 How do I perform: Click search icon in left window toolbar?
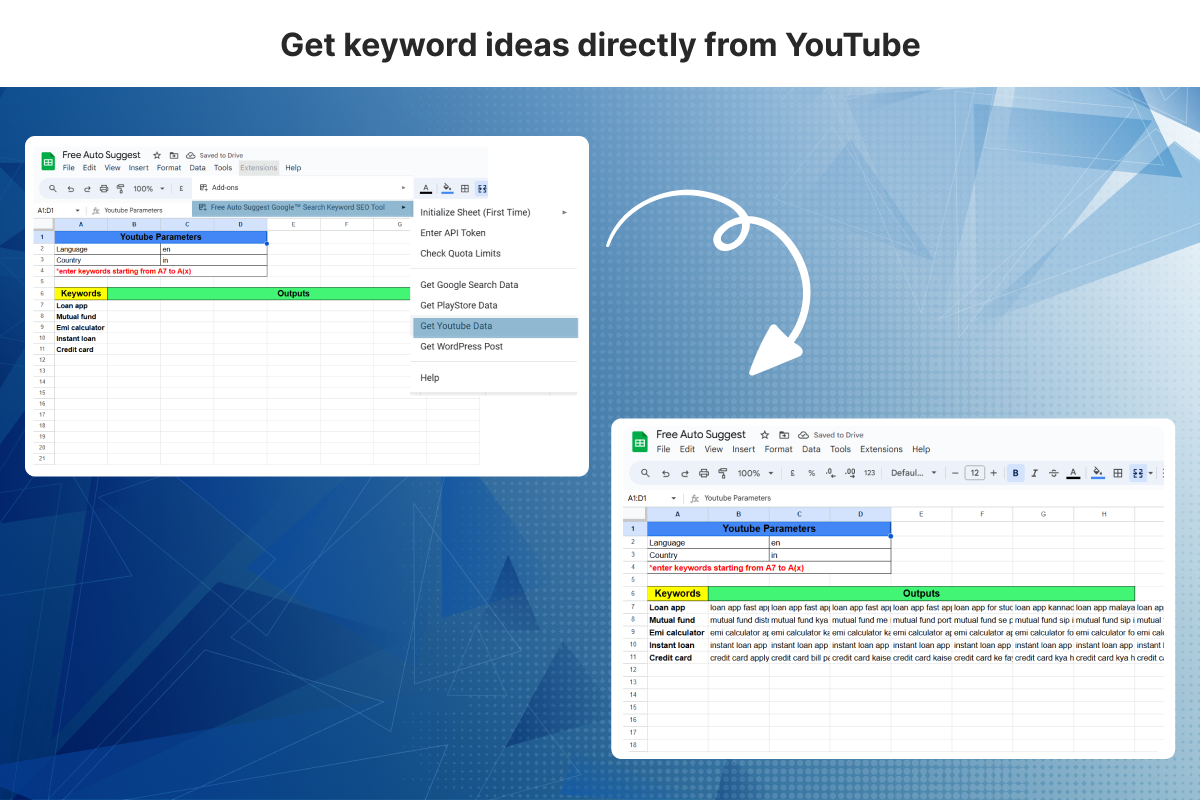(x=54, y=188)
